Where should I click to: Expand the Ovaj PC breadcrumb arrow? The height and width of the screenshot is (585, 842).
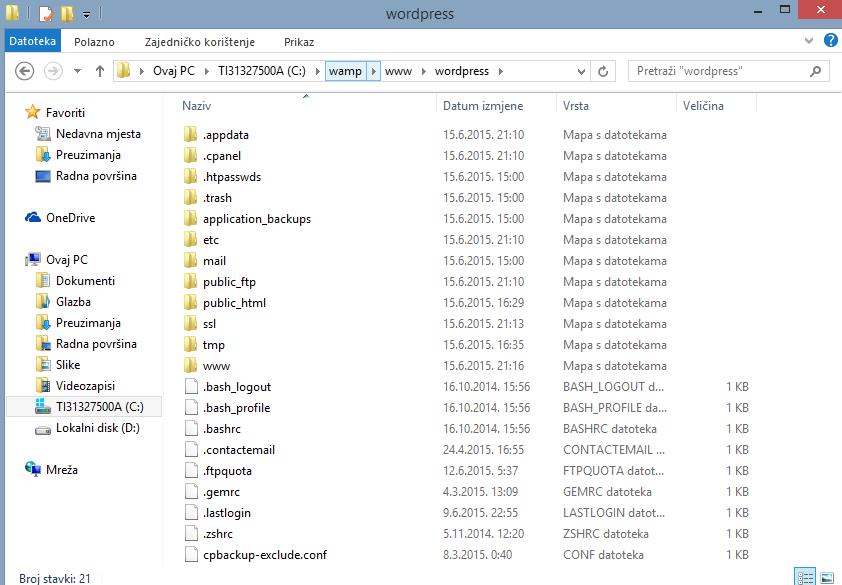tap(207, 71)
